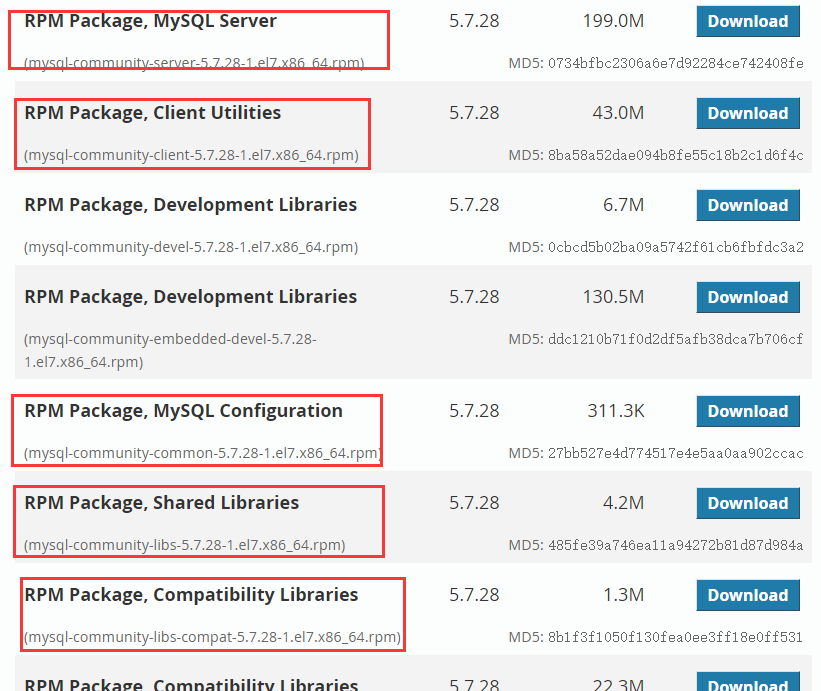The width and height of the screenshot is (821, 691).
Task: Download the 6.7M Development Libraries package
Action: tap(748, 205)
